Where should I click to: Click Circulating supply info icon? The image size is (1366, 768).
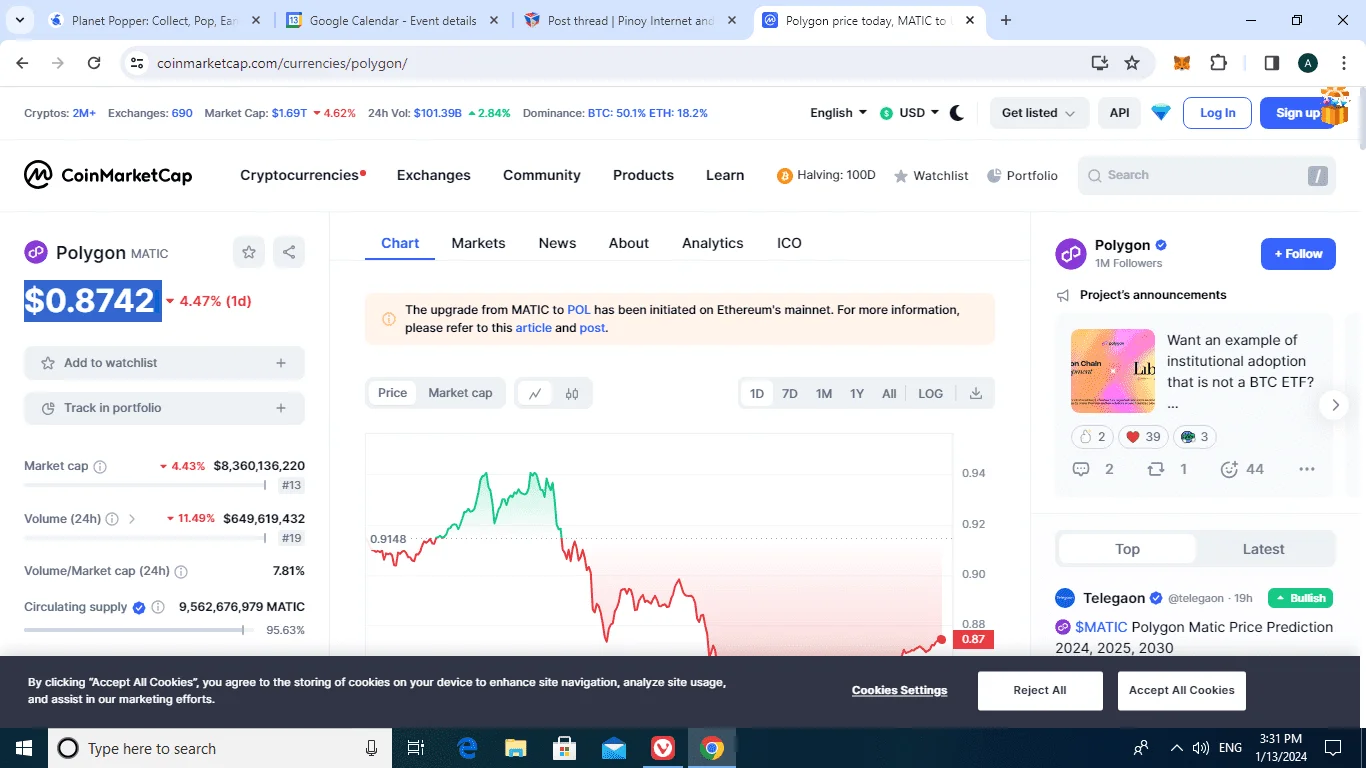pos(158,607)
